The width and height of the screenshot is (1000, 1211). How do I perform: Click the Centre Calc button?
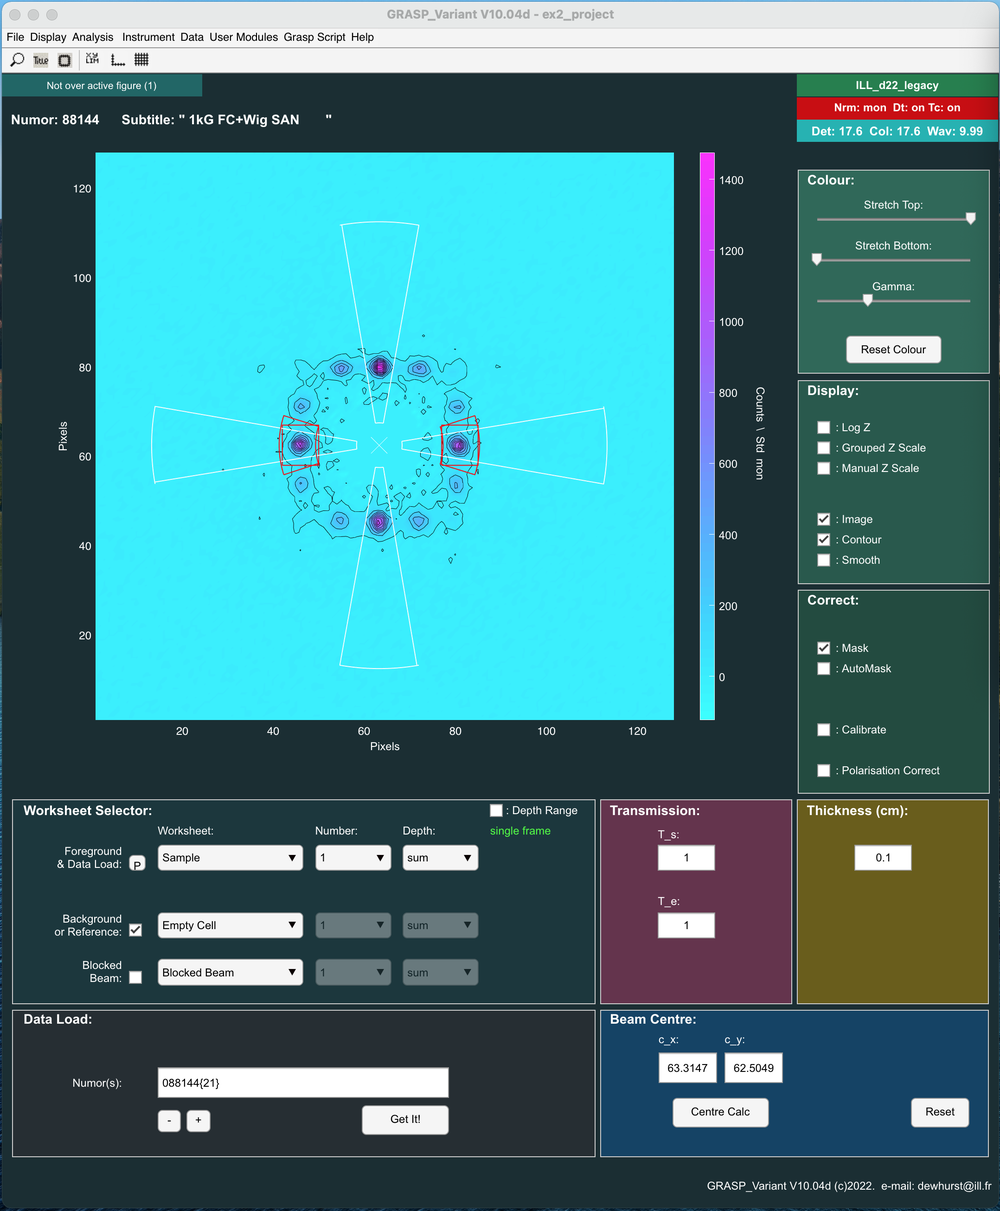pyautogui.click(x=720, y=1112)
